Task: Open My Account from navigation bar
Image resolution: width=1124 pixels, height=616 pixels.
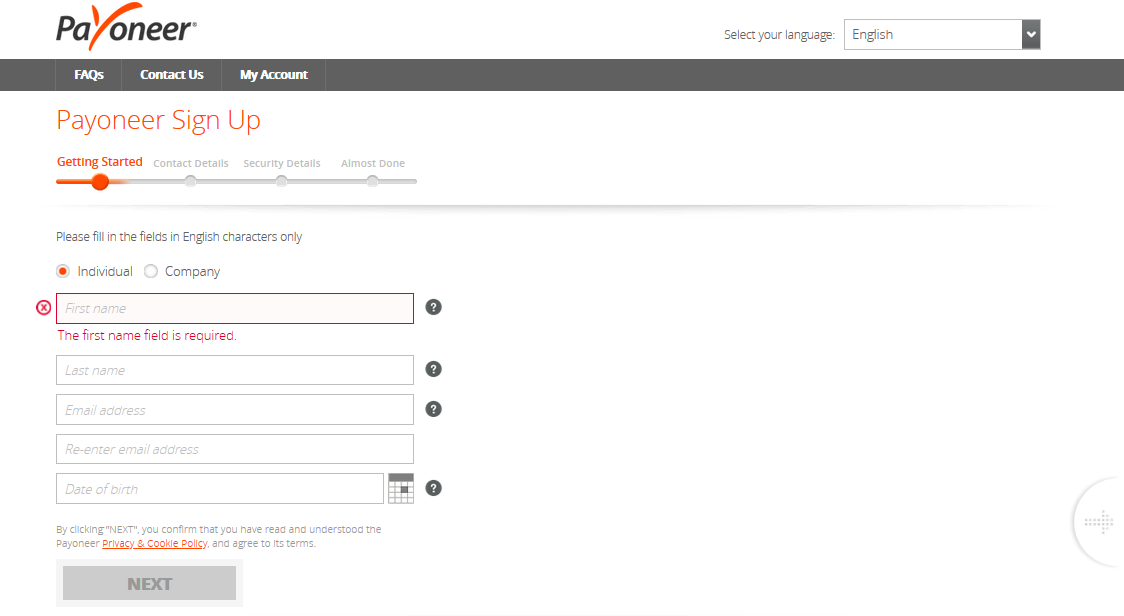Action: coord(274,75)
